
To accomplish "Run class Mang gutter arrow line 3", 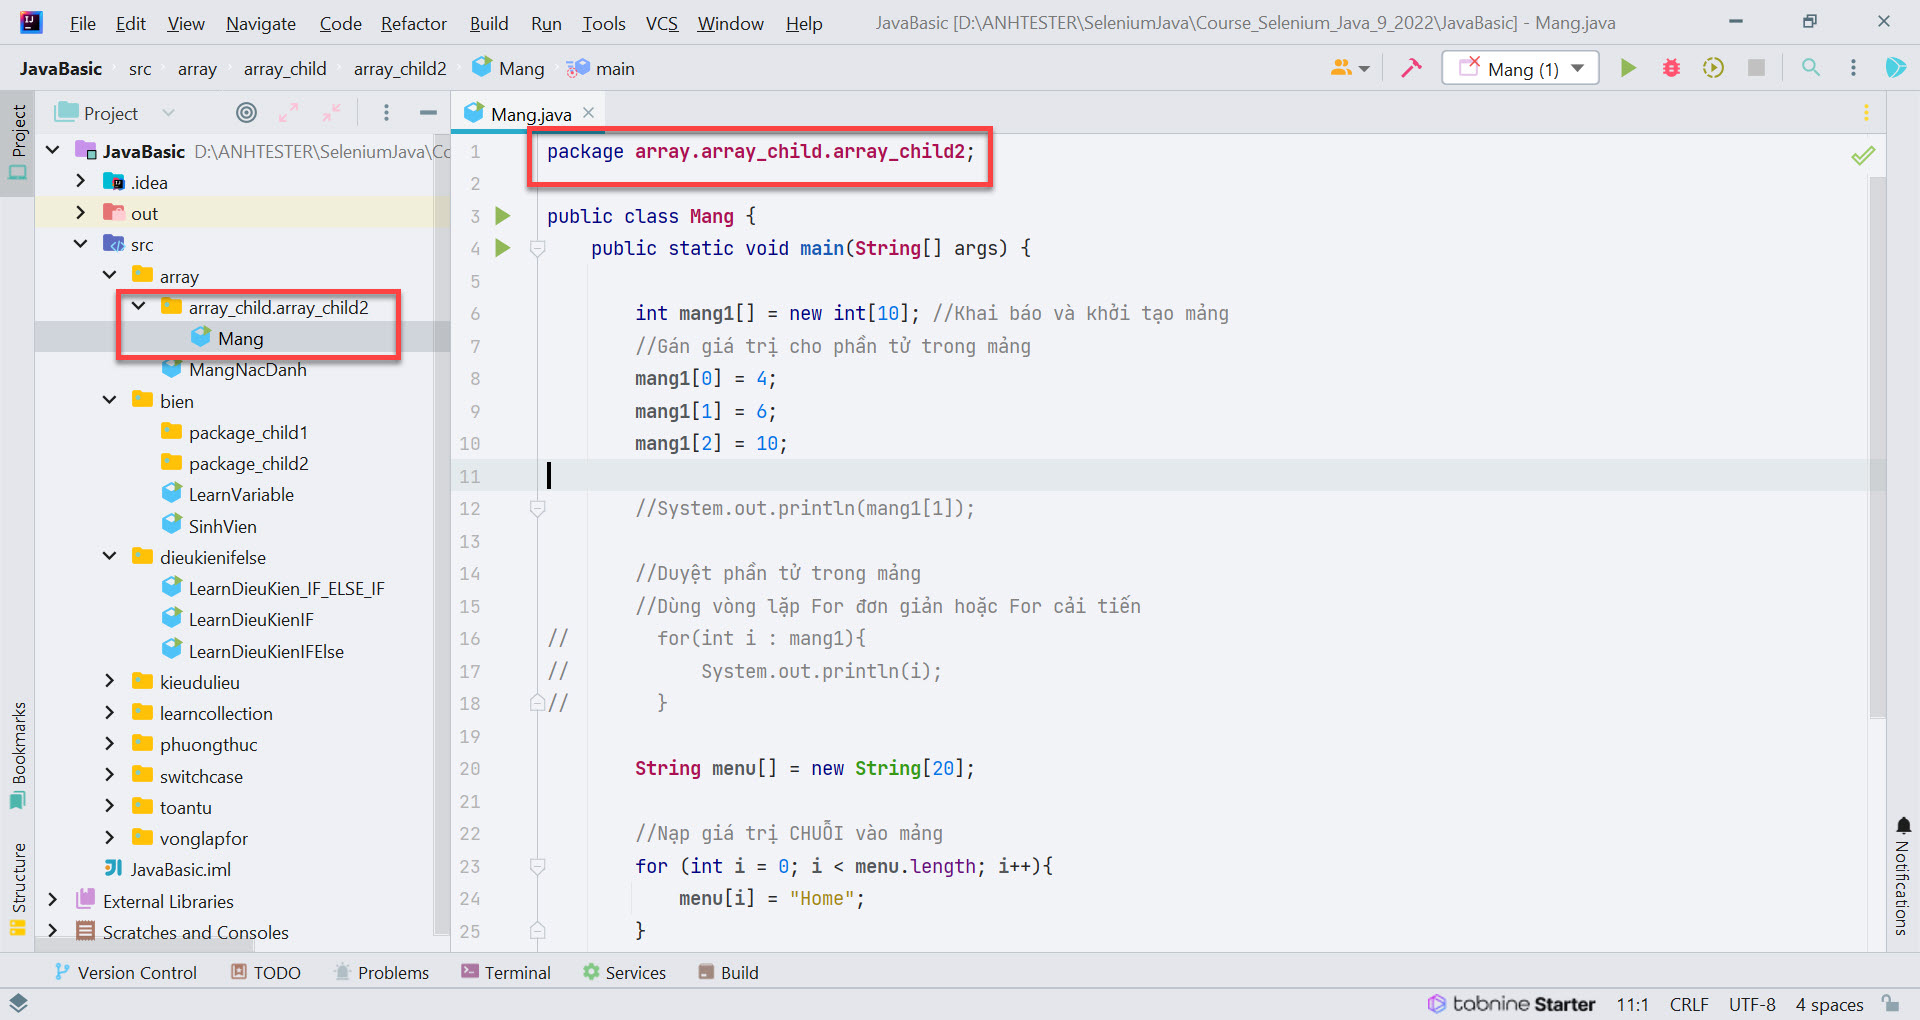I will 503,216.
